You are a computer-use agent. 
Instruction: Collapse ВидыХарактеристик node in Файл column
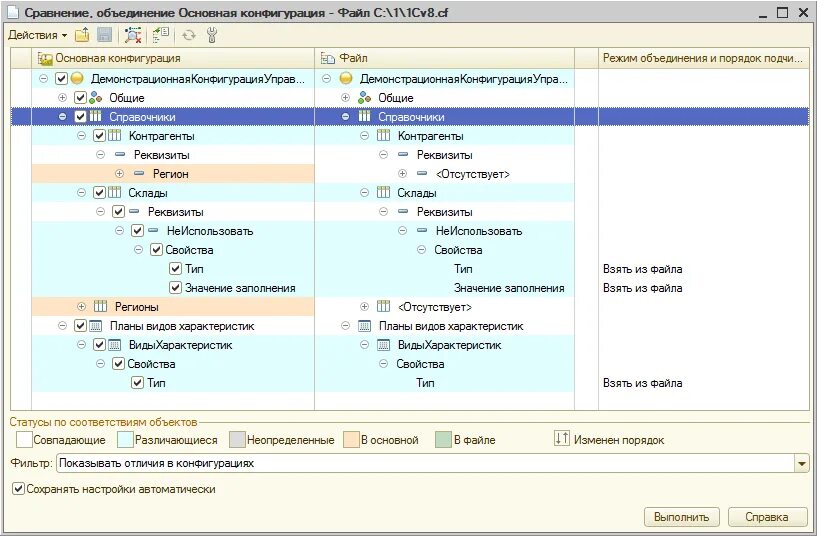(x=364, y=345)
